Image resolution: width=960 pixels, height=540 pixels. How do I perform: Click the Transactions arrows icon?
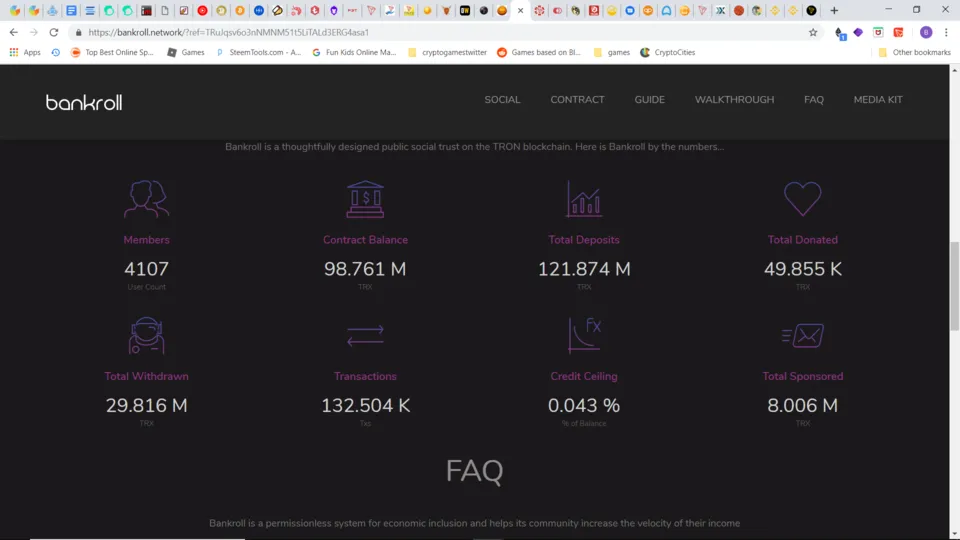tap(365, 336)
